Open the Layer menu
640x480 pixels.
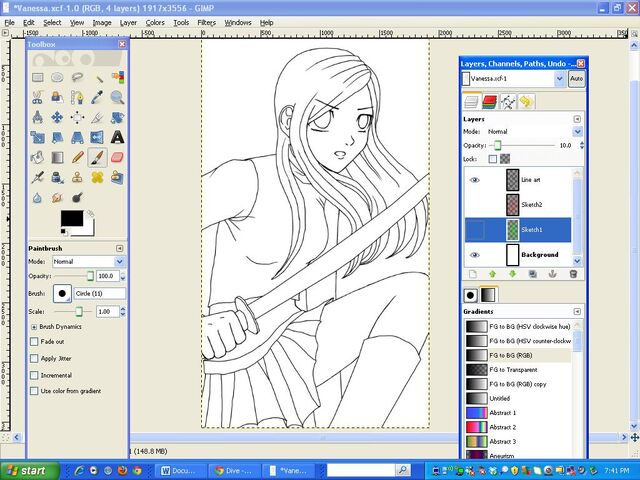128,23
